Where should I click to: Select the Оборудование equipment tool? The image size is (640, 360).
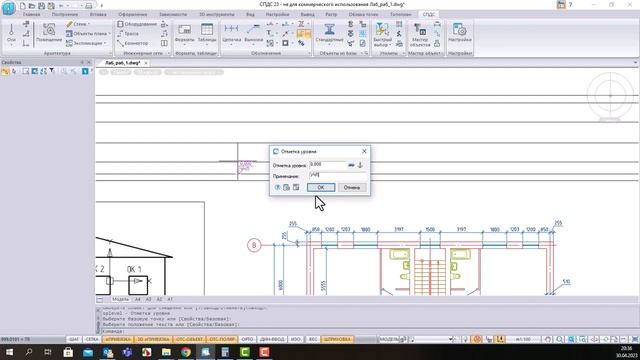(x=137, y=24)
